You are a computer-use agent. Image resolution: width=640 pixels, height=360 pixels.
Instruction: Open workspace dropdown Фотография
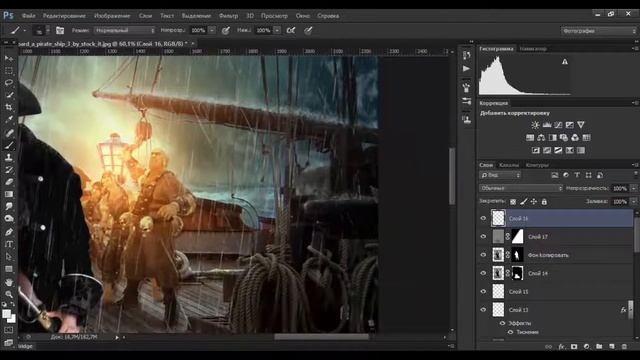(598, 31)
